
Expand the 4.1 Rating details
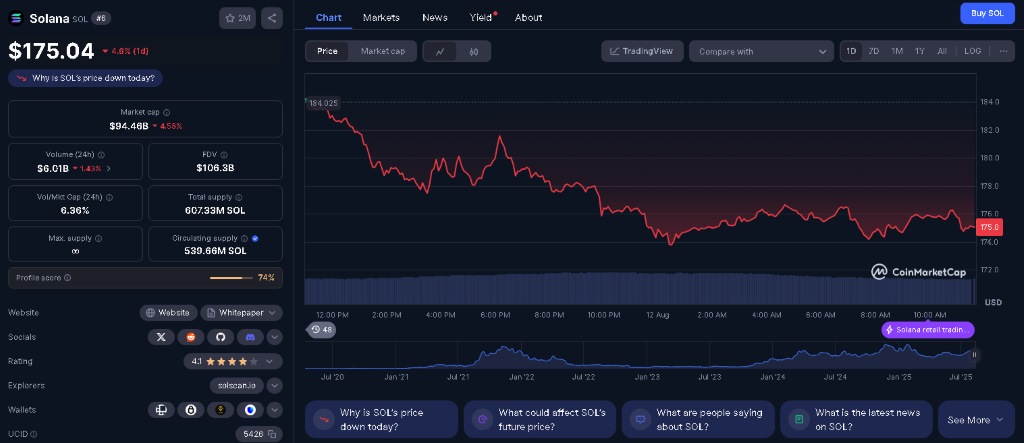233,361
